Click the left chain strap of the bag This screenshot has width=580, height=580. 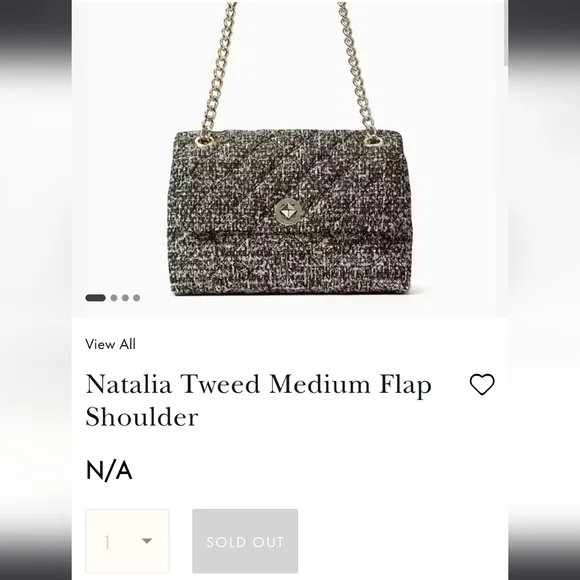click(x=219, y=70)
